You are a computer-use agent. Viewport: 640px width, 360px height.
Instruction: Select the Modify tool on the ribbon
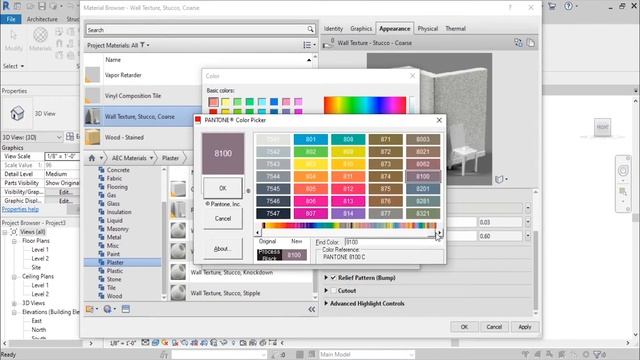point(13,40)
